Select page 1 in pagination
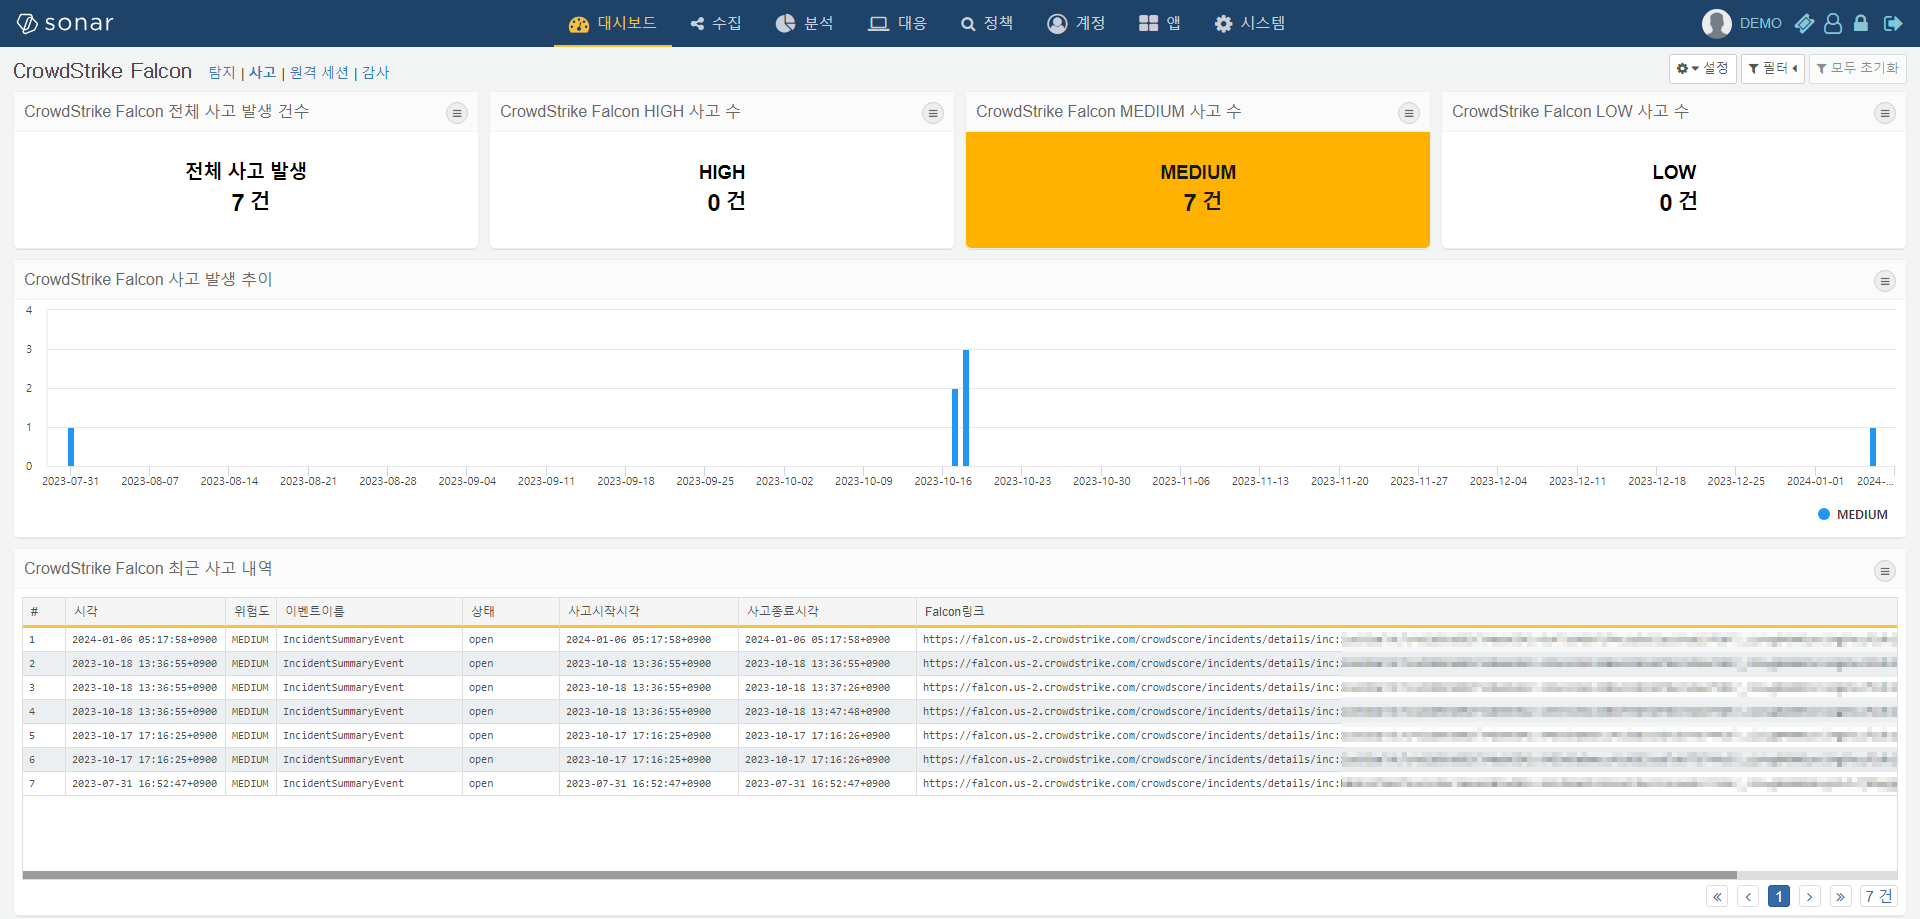The image size is (1920, 919). click(1779, 896)
